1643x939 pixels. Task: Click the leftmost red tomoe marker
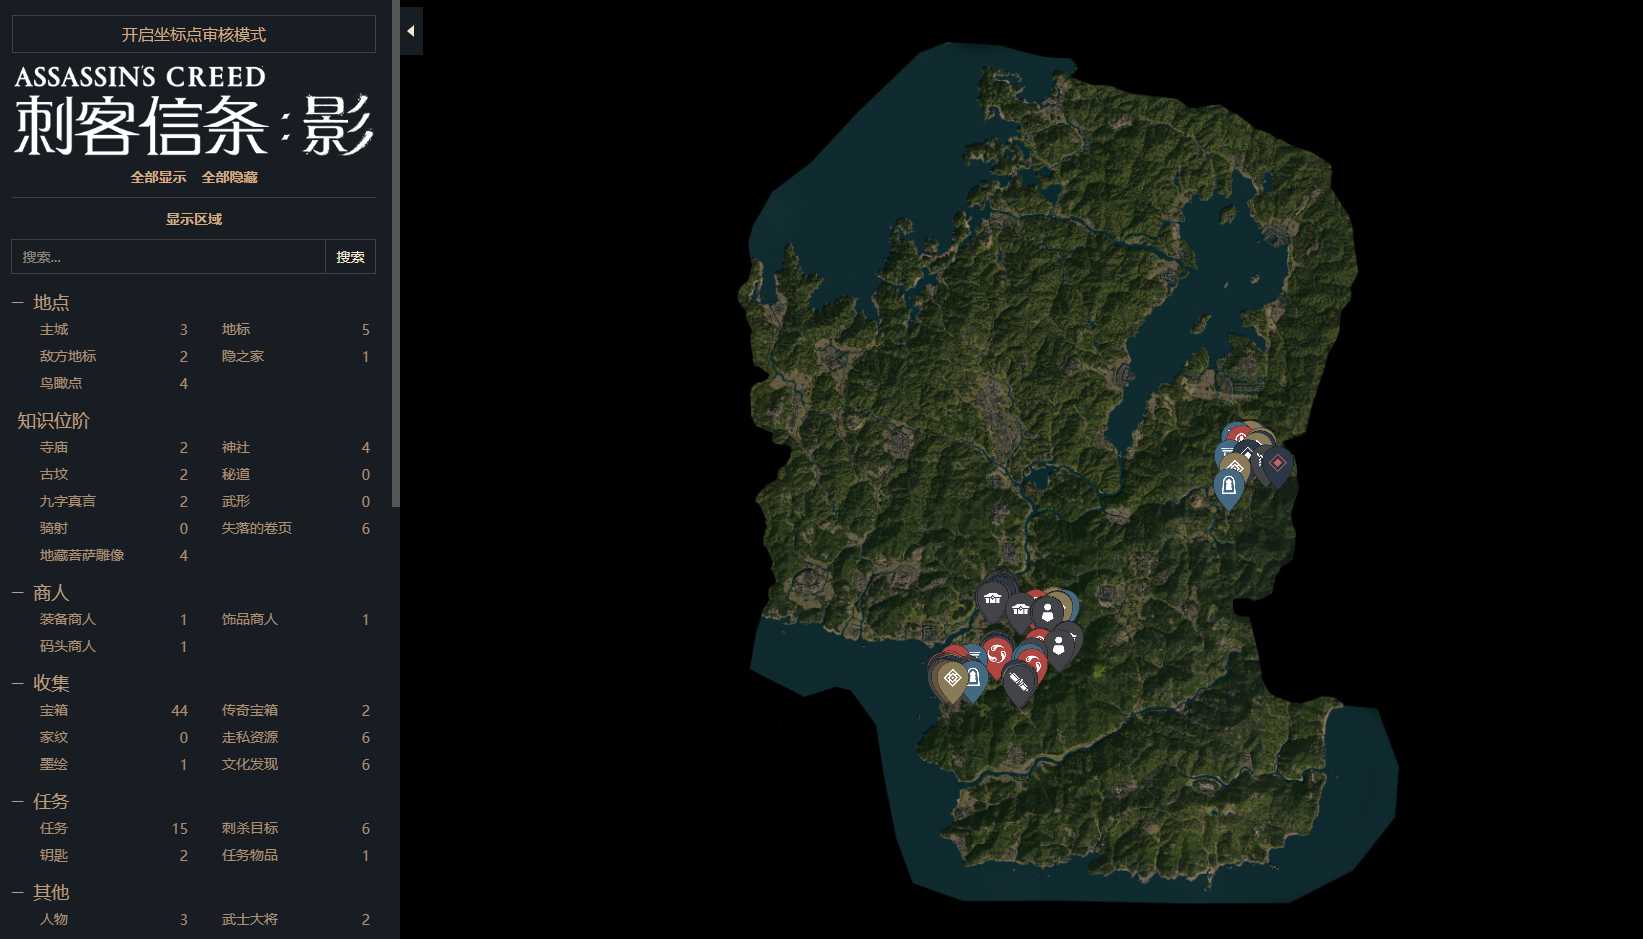[x=996, y=654]
